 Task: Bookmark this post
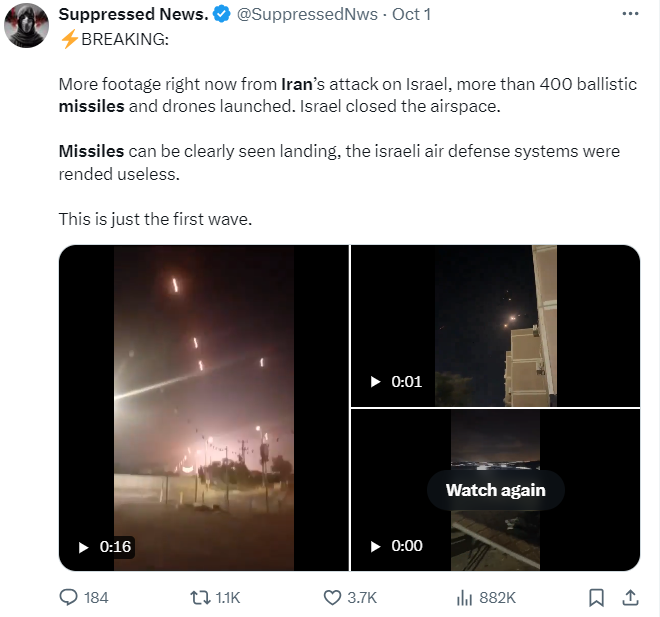[596, 597]
